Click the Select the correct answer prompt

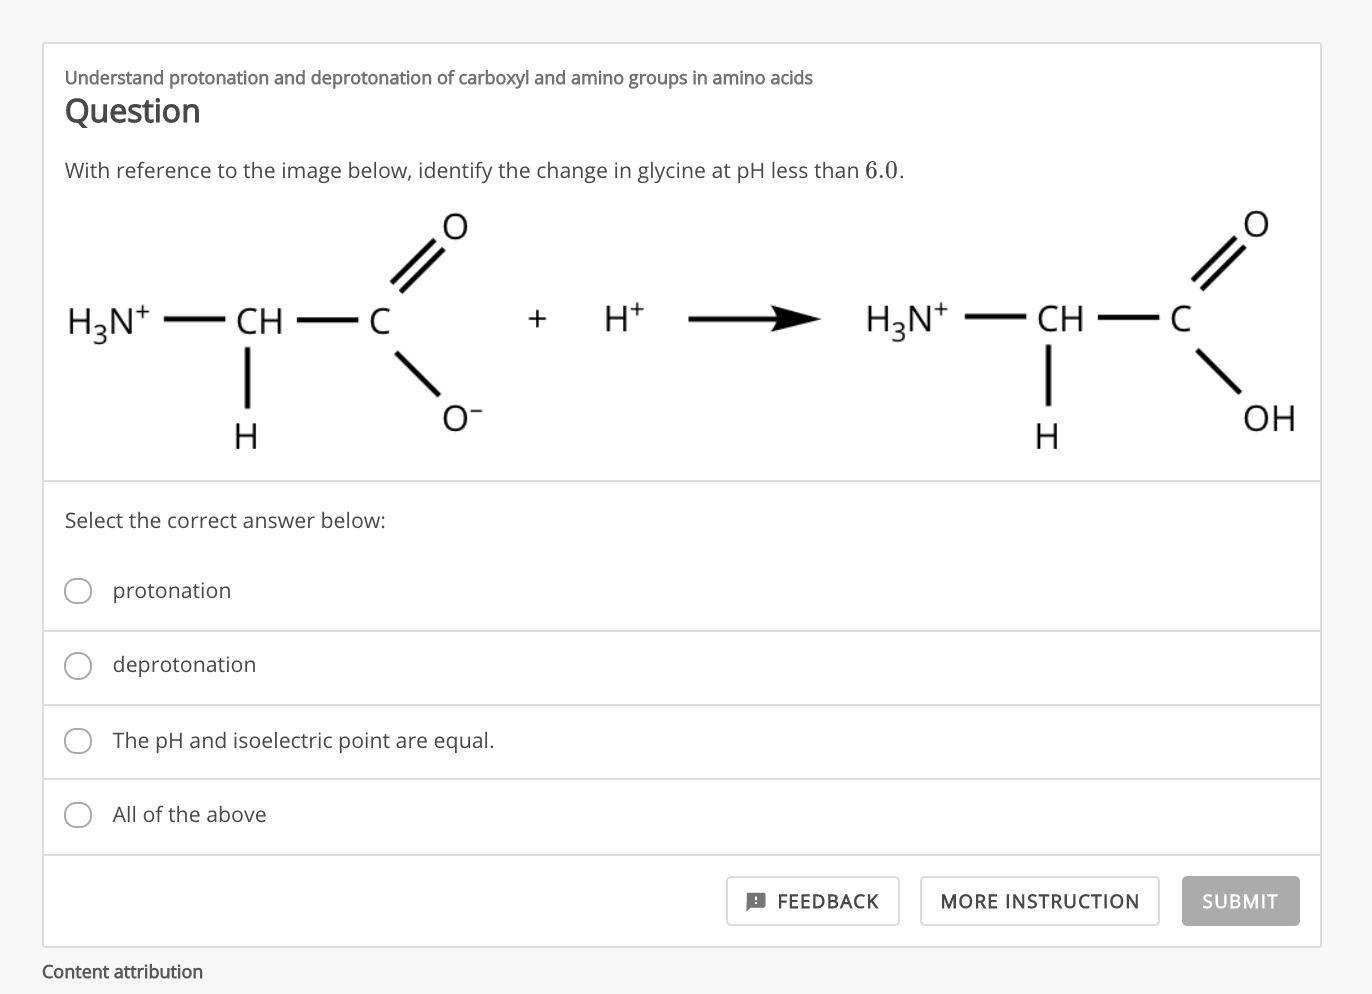pyautogui.click(x=224, y=520)
